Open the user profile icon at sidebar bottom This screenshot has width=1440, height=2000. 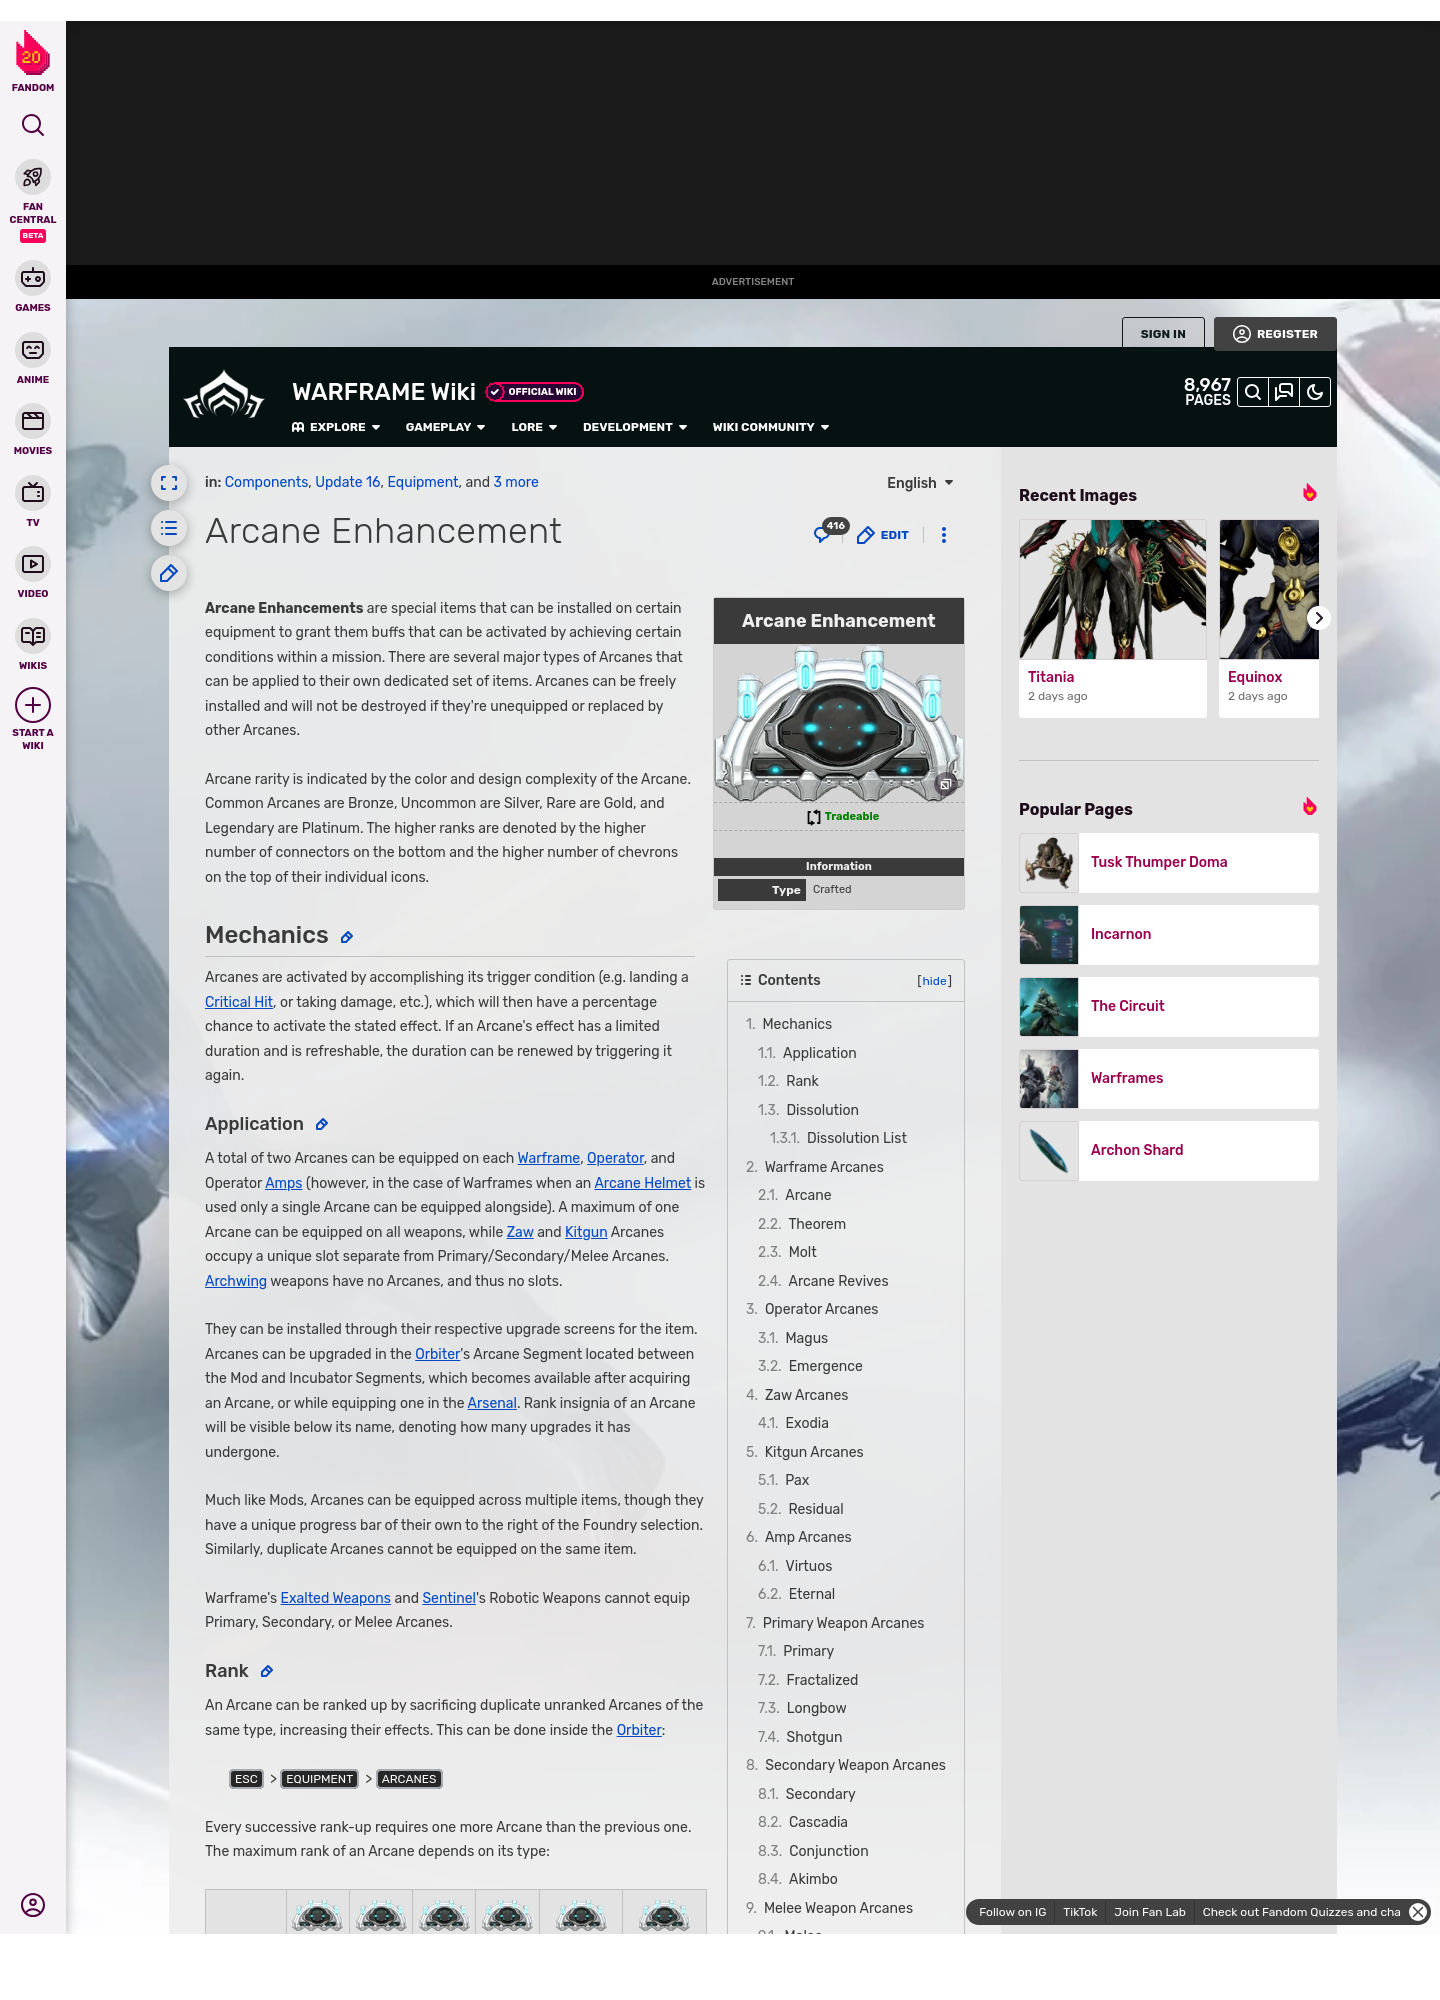pyautogui.click(x=33, y=1905)
